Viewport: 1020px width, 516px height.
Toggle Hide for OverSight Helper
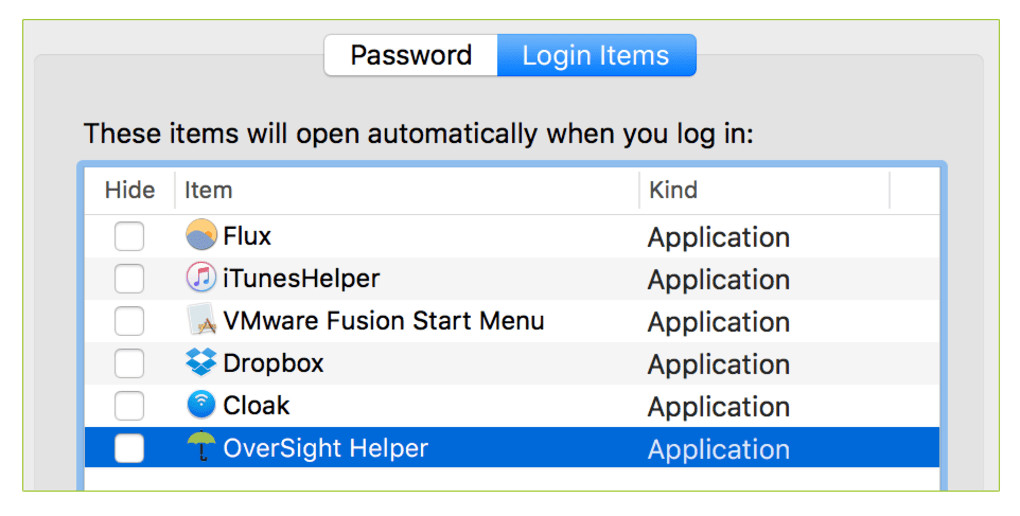[129, 449]
